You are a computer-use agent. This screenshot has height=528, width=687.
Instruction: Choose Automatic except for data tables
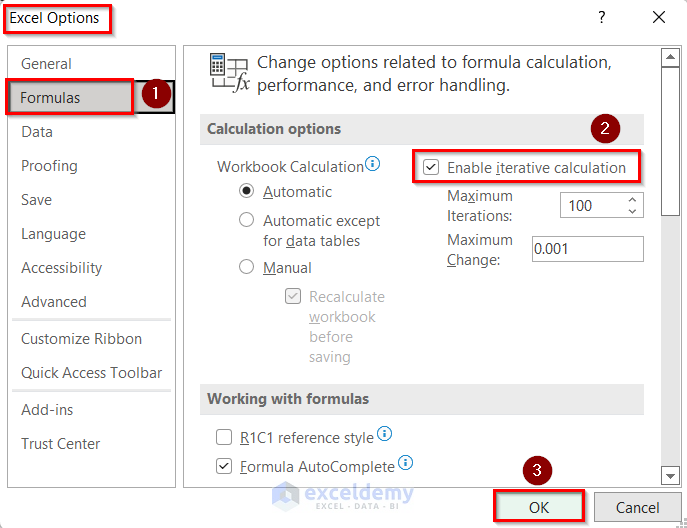[x=246, y=220]
